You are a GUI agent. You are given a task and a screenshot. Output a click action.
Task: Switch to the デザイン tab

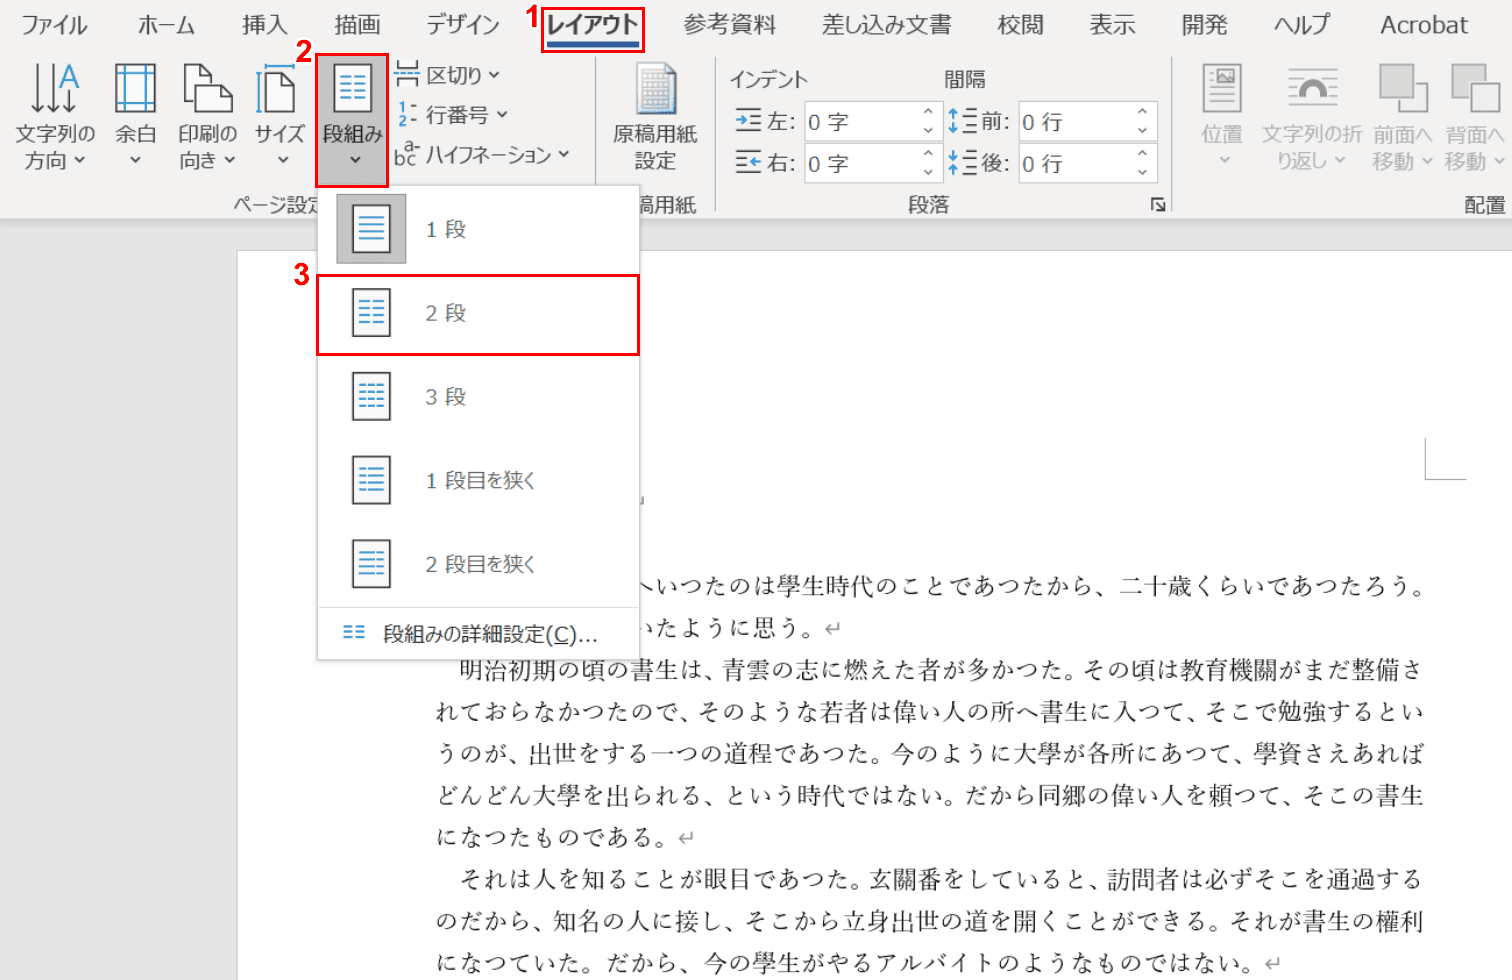pyautogui.click(x=462, y=25)
